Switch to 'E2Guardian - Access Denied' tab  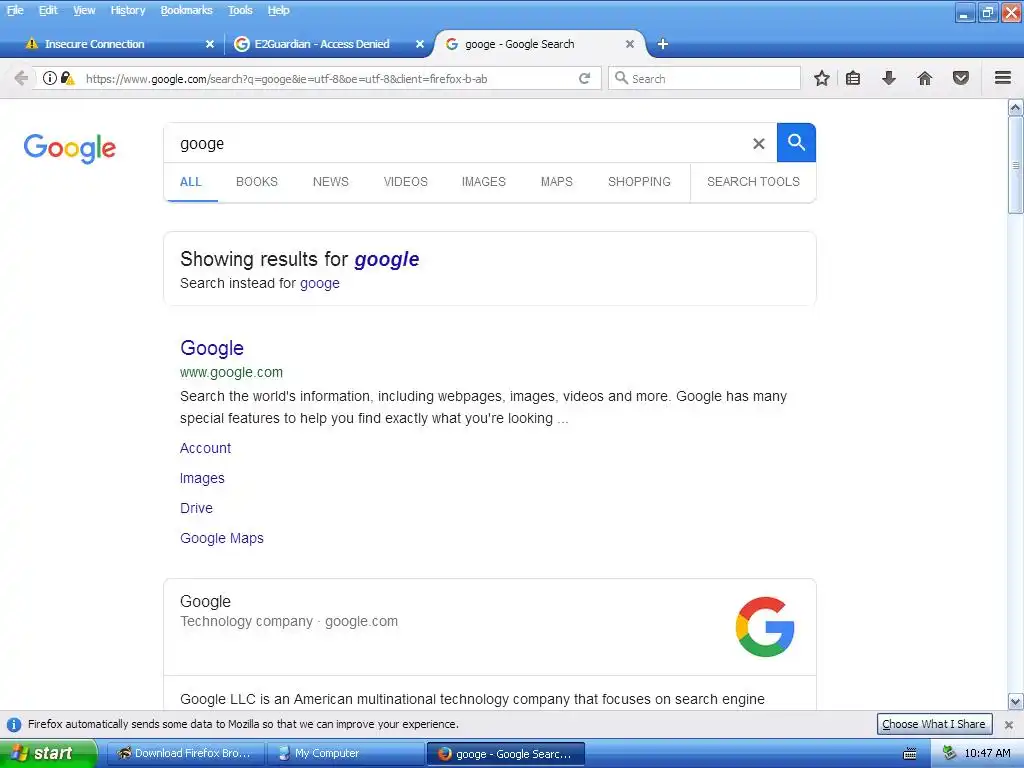(x=321, y=44)
